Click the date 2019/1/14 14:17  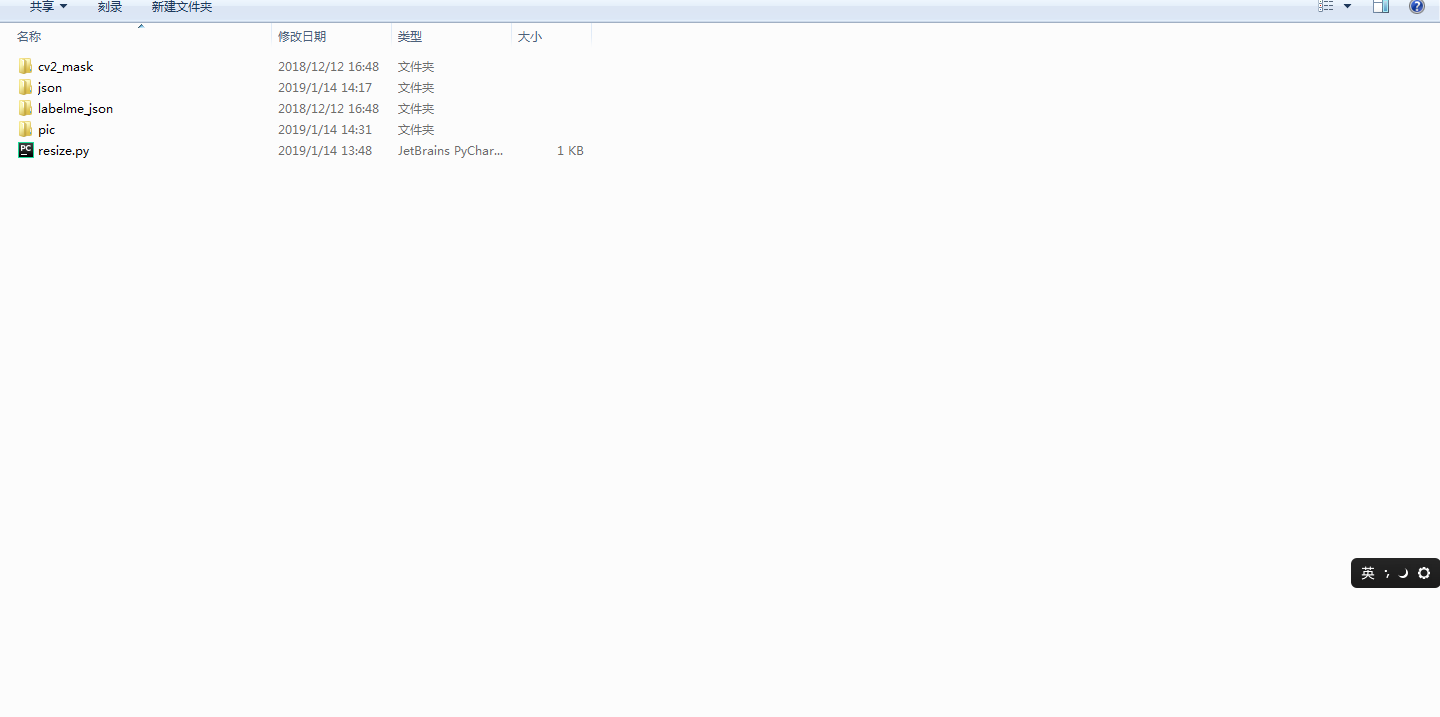[x=325, y=88]
